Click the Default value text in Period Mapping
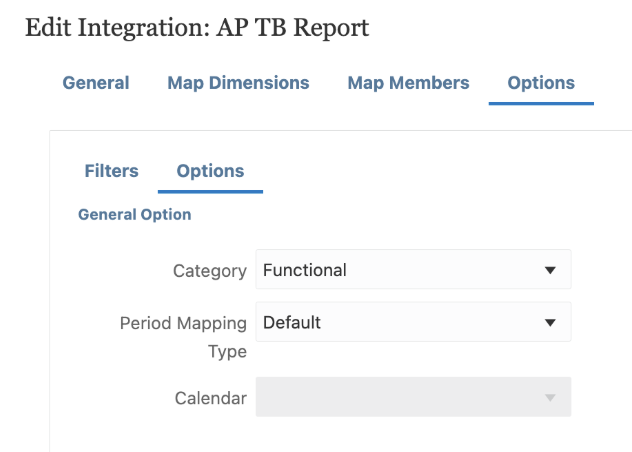Viewport: 632px width, 452px height. coord(291,323)
